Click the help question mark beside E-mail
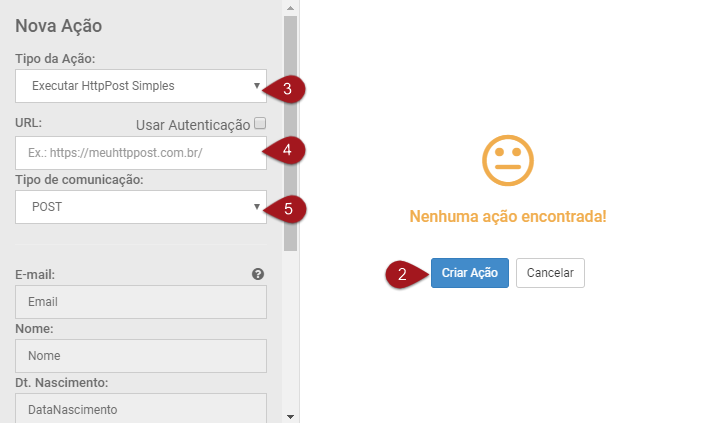This screenshot has width=704, height=423. [258, 274]
